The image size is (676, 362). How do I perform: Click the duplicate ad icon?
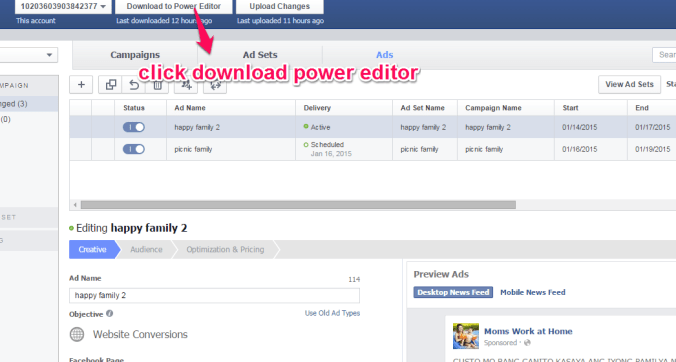tap(111, 84)
